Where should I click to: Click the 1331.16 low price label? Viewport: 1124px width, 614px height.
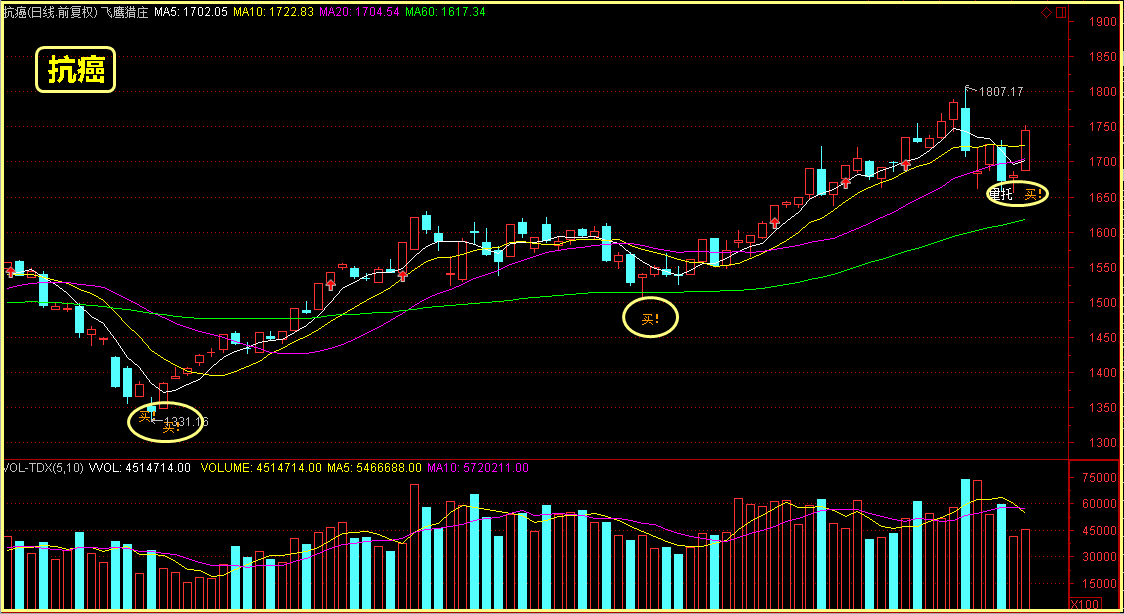click(x=186, y=422)
